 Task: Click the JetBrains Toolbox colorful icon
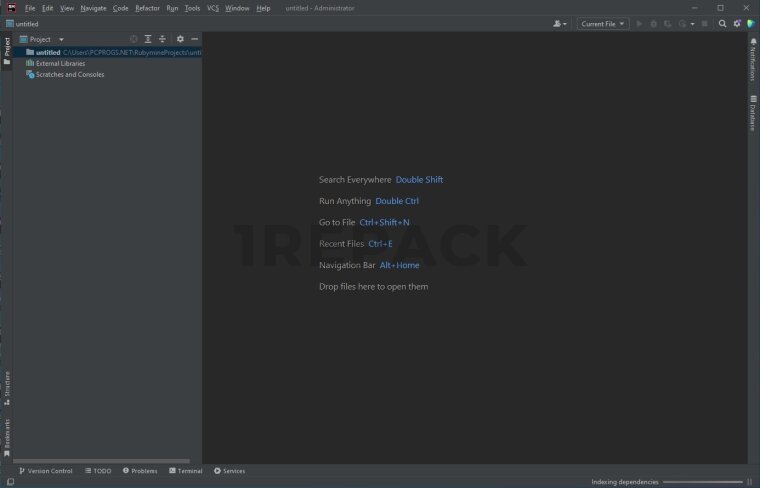pyautogui.click(x=751, y=23)
